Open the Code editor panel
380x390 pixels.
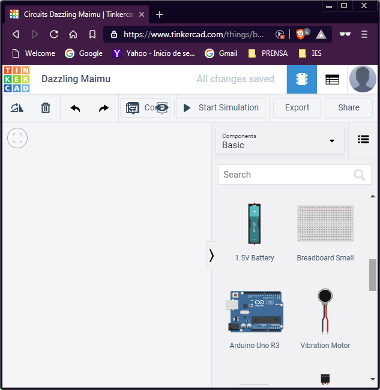point(139,108)
